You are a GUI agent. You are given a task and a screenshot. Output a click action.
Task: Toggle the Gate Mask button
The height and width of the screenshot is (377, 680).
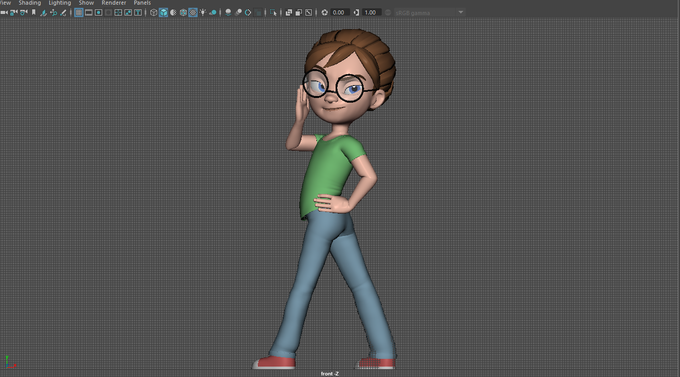pos(108,13)
